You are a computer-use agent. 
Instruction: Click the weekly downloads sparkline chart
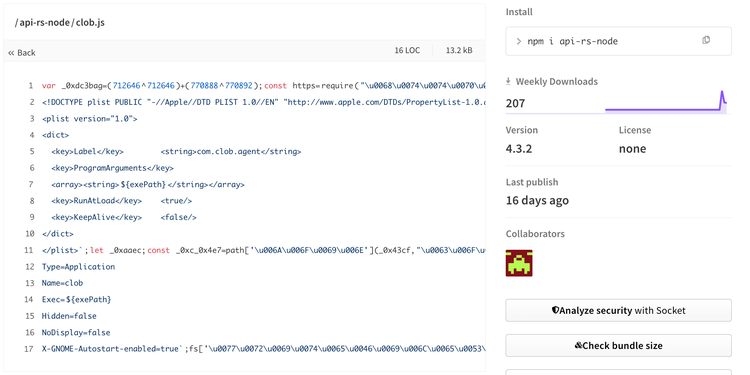[666, 101]
